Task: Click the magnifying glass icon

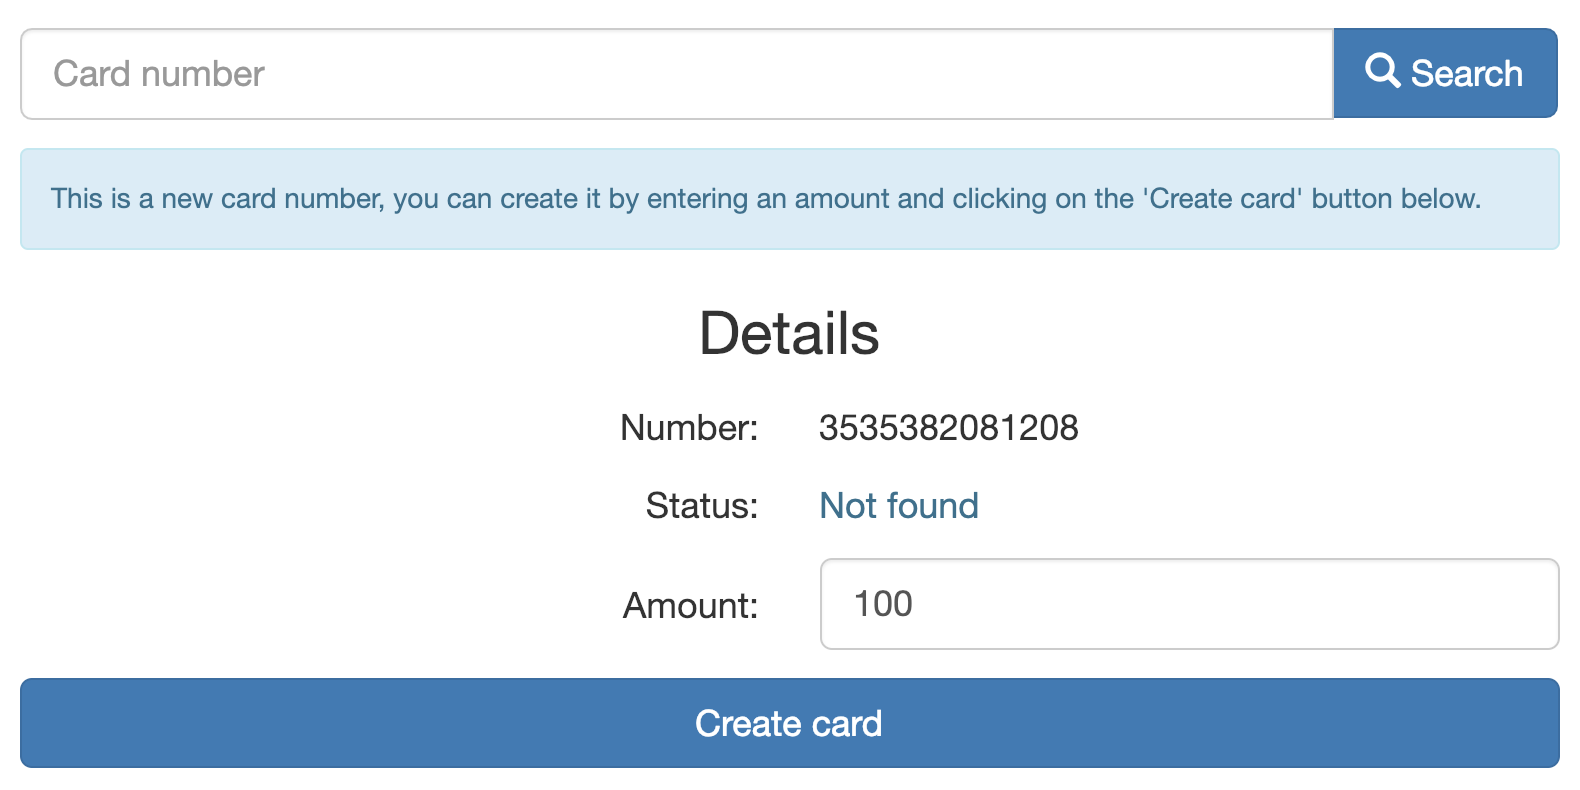Action: (x=1382, y=71)
